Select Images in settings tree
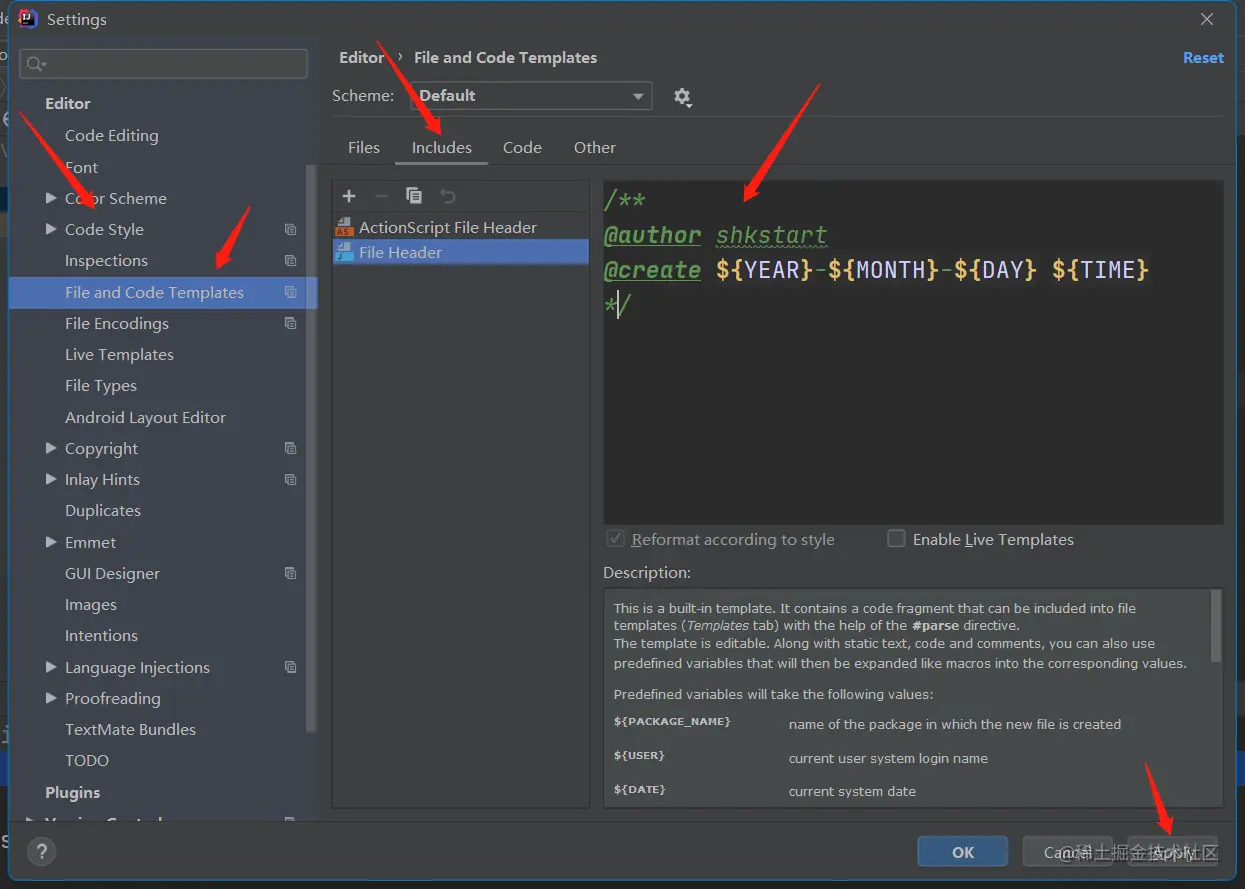Screen dimensions: 1245x889 pos(91,604)
